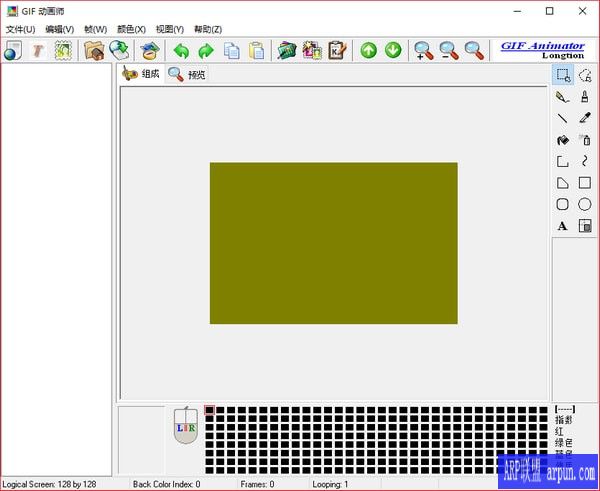Open the 帮助(Z) menu

[208, 29]
